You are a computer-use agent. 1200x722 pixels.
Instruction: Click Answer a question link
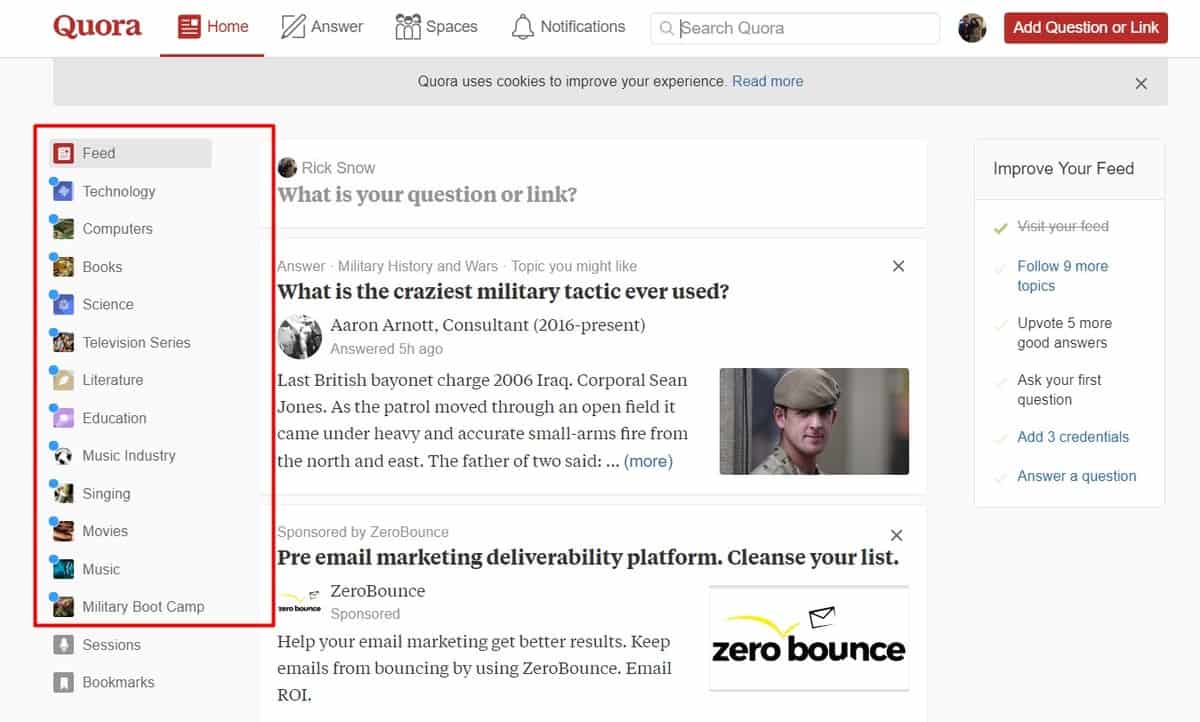[1076, 476]
